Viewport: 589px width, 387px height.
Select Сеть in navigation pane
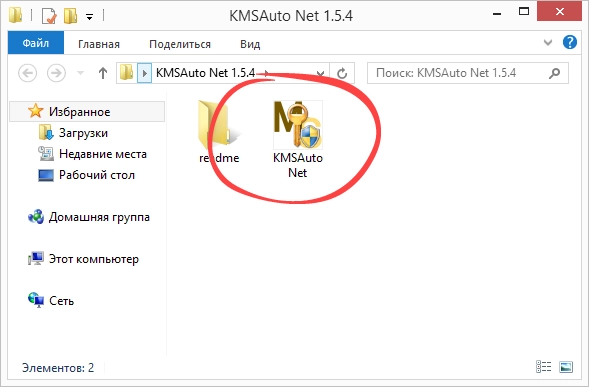[x=61, y=301]
